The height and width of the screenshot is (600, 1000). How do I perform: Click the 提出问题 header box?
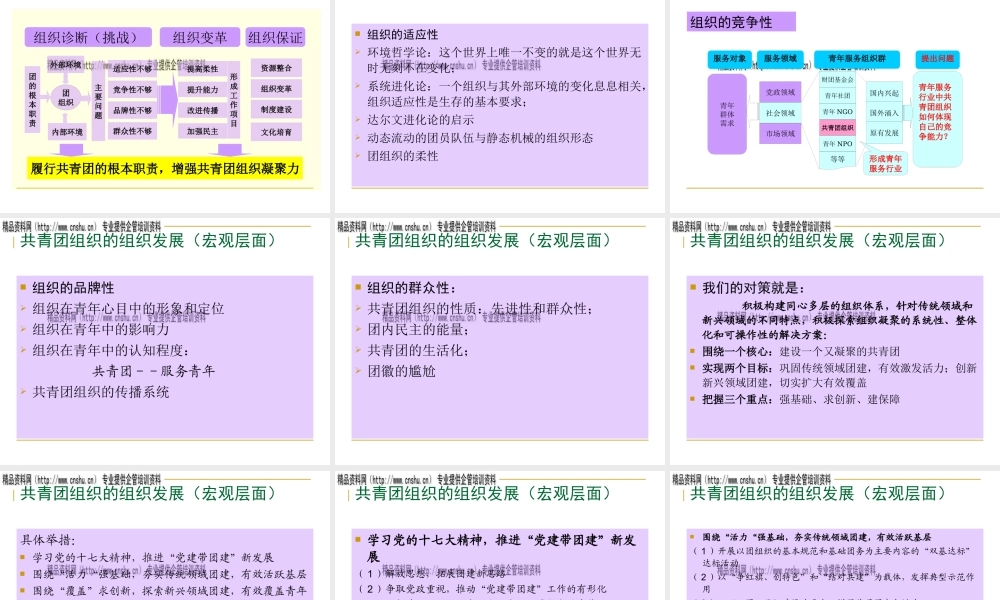(937, 59)
